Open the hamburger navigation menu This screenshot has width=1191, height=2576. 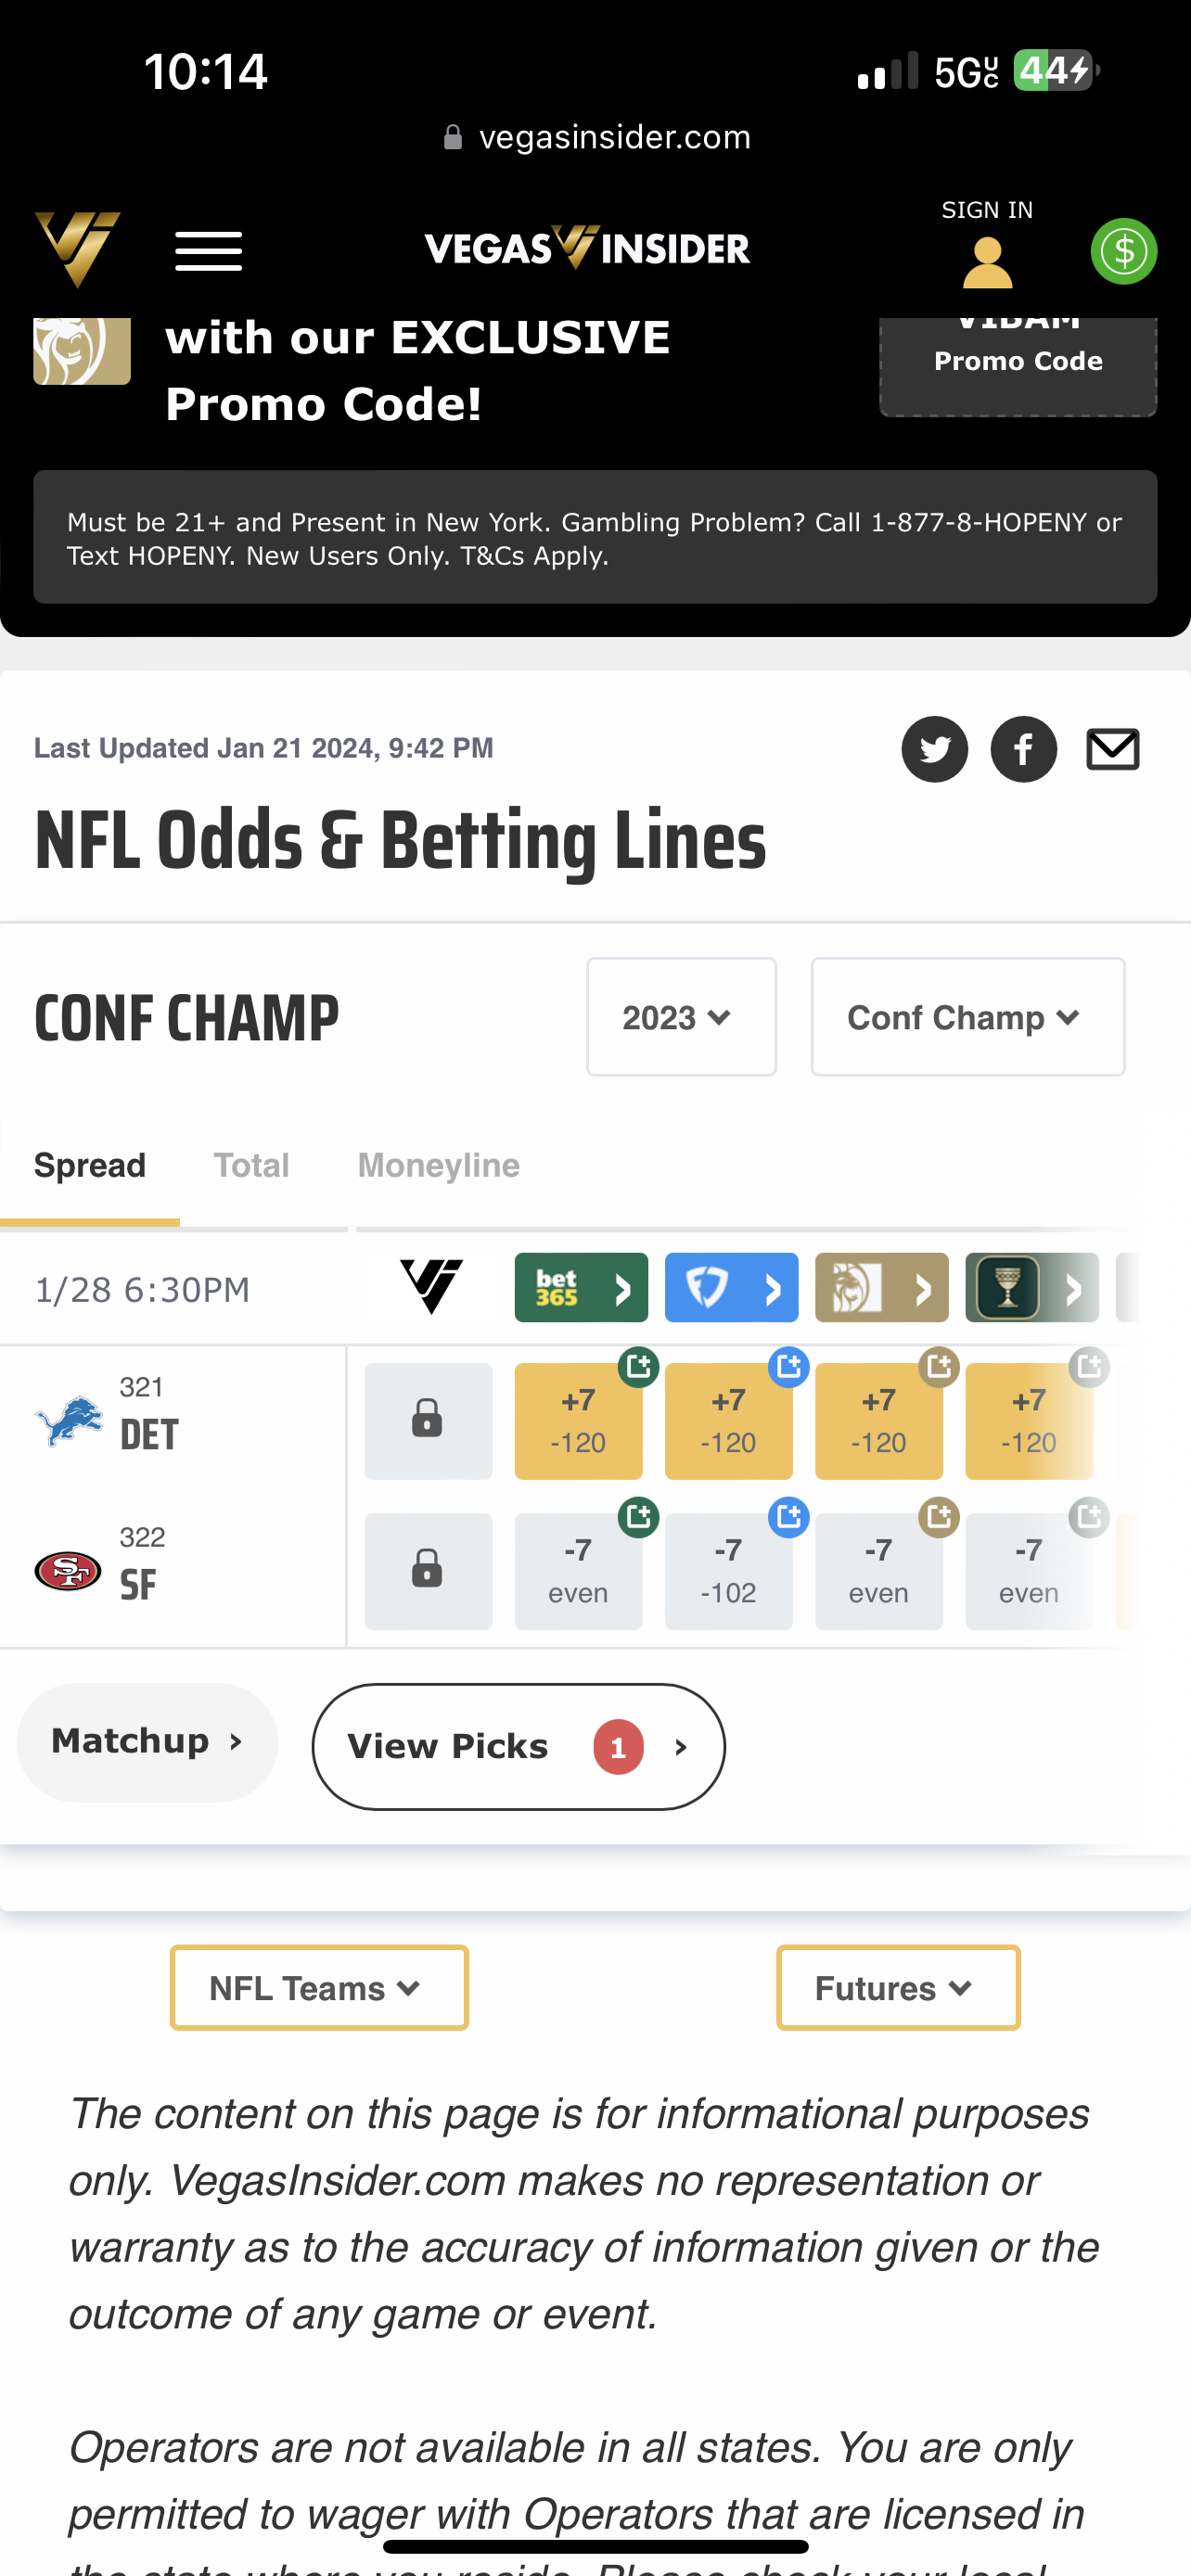click(x=208, y=251)
